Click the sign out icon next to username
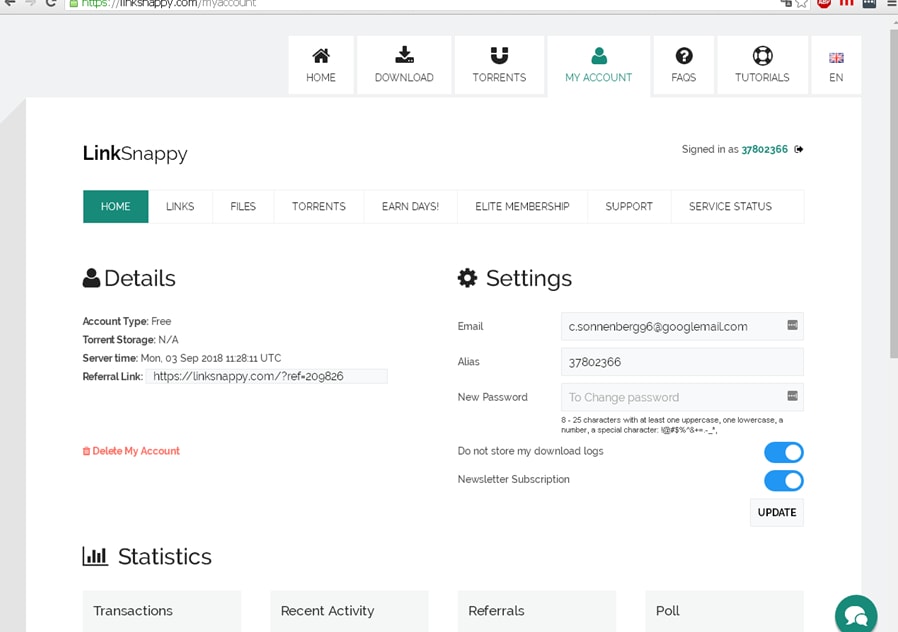The height and width of the screenshot is (632, 898). tap(799, 149)
